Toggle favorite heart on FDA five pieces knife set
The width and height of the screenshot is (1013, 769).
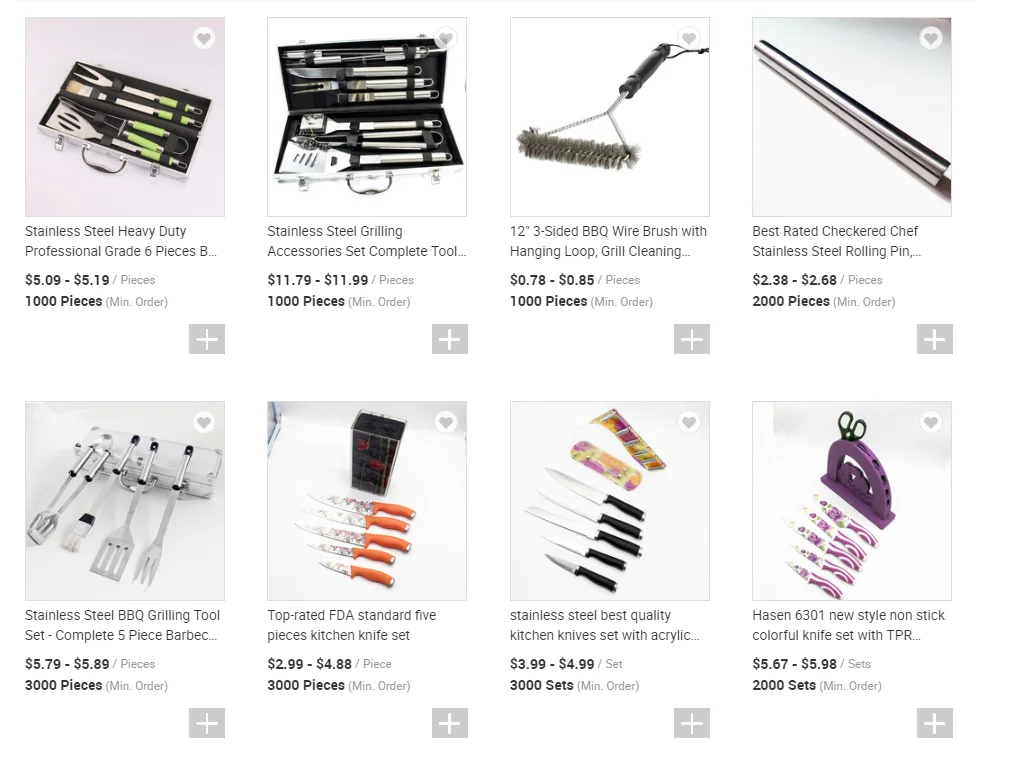pos(446,423)
